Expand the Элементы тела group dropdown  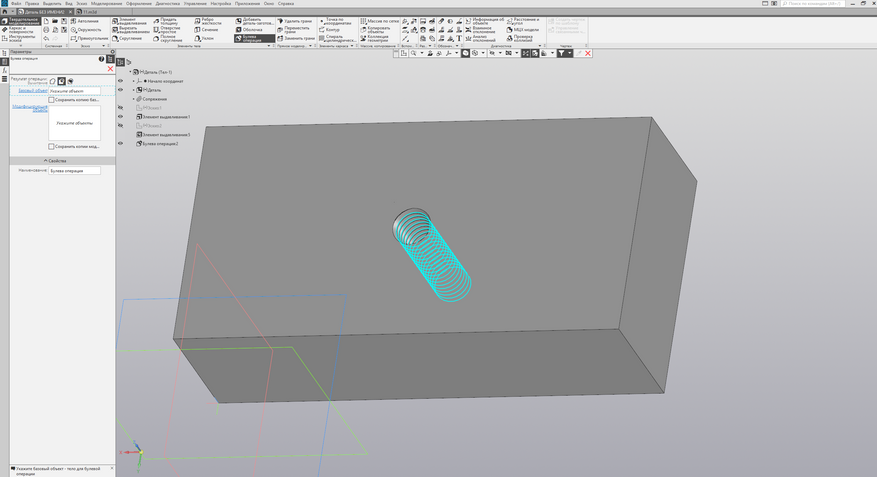tap(269, 46)
